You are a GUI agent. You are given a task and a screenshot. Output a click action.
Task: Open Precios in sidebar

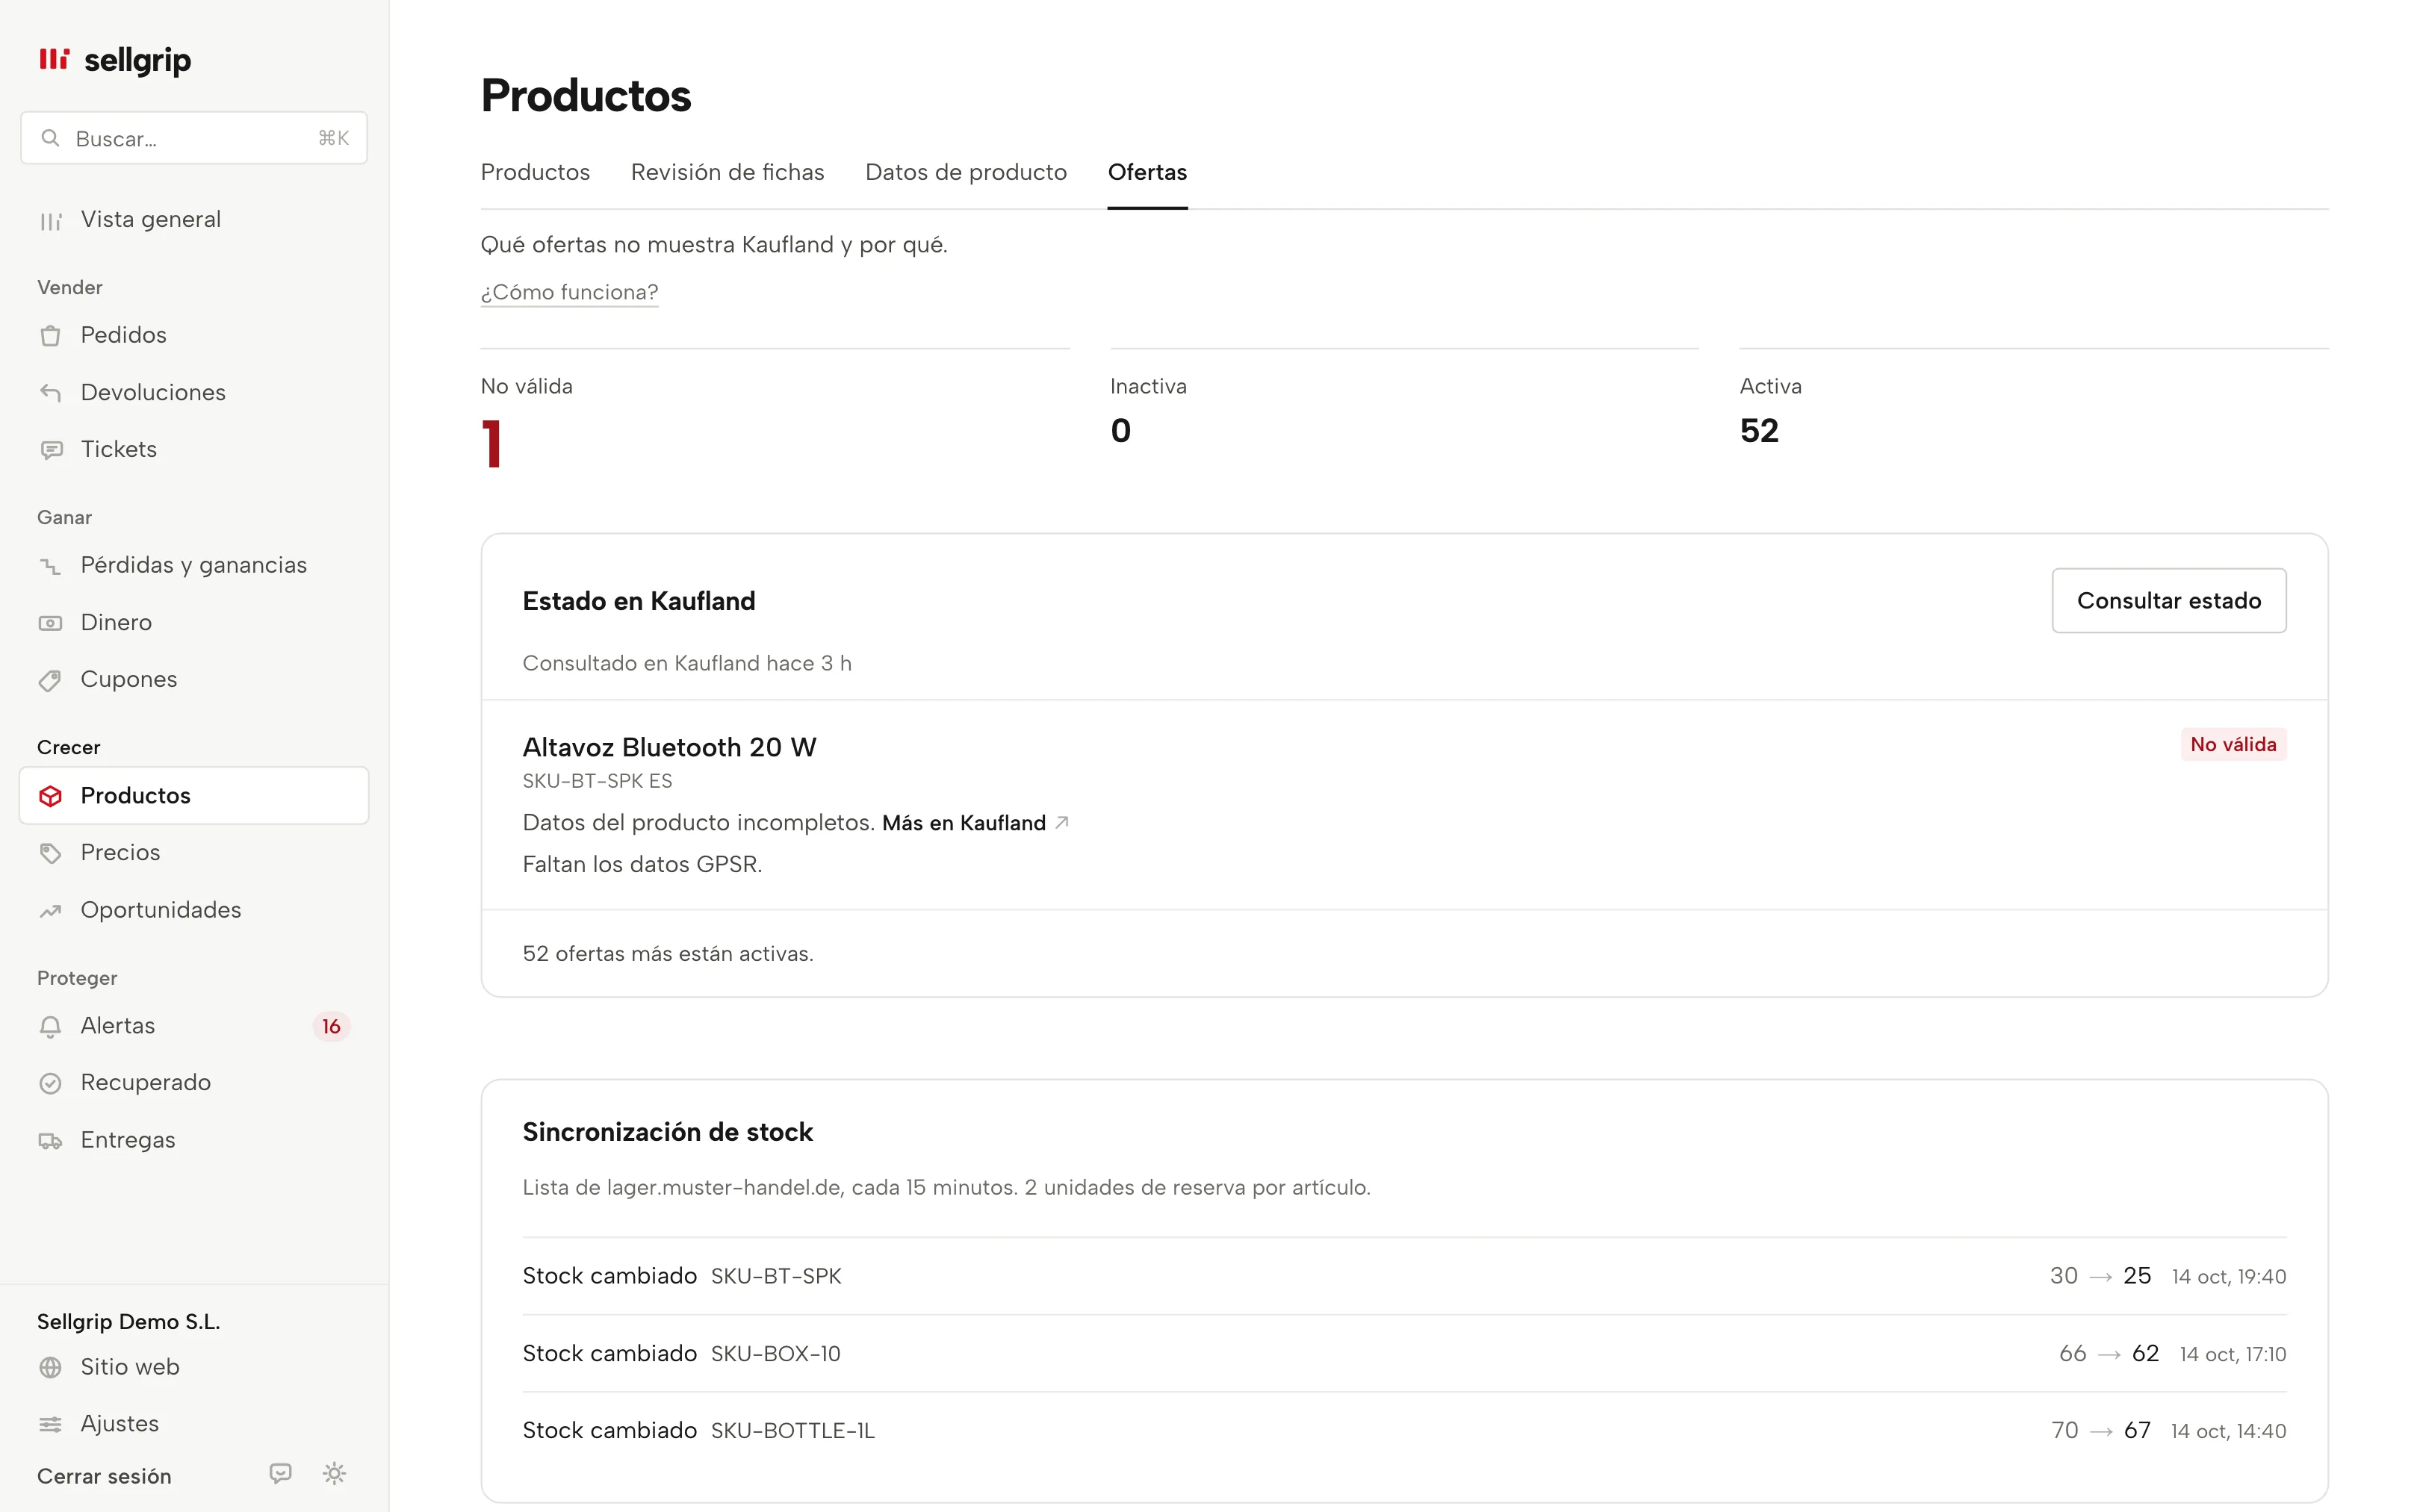point(194,853)
